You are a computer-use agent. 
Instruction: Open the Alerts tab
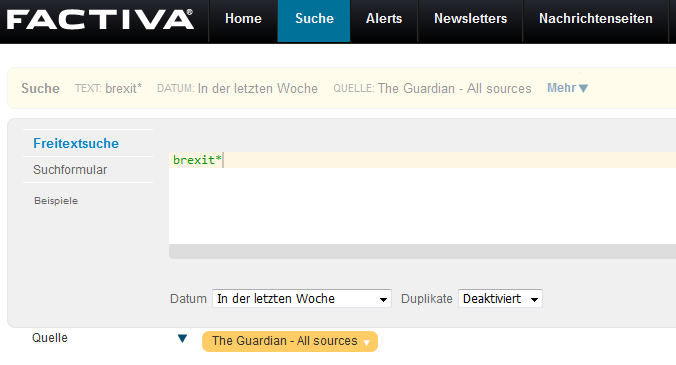(384, 19)
